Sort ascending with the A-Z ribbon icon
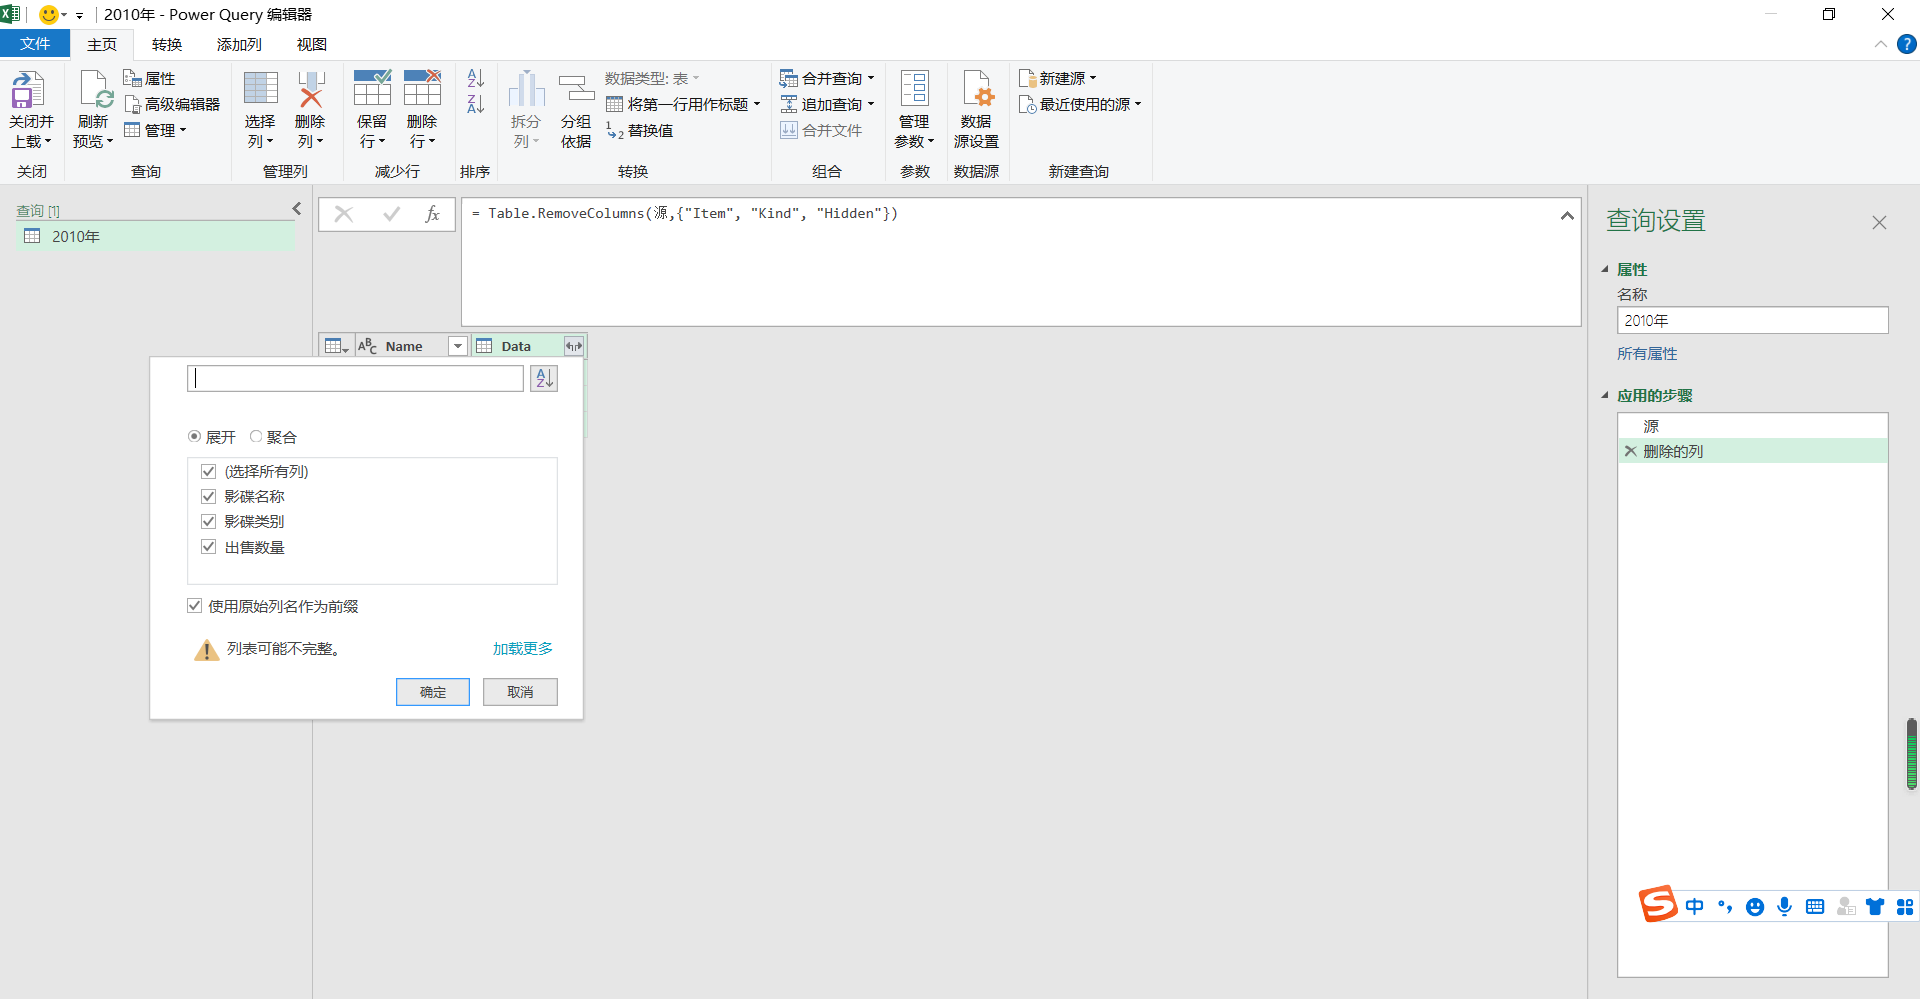Image resolution: width=1920 pixels, height=999 pixels. (x=476, y=78)
